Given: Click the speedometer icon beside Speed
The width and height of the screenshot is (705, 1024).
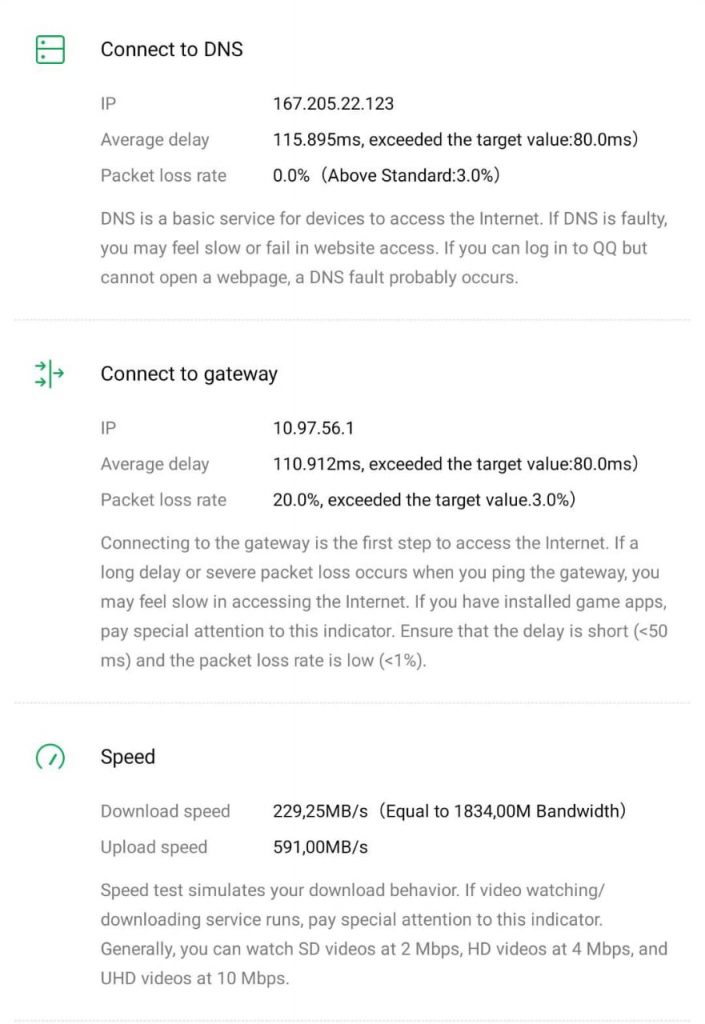Looking at the screenshot, I should click(x=50, y=756).
